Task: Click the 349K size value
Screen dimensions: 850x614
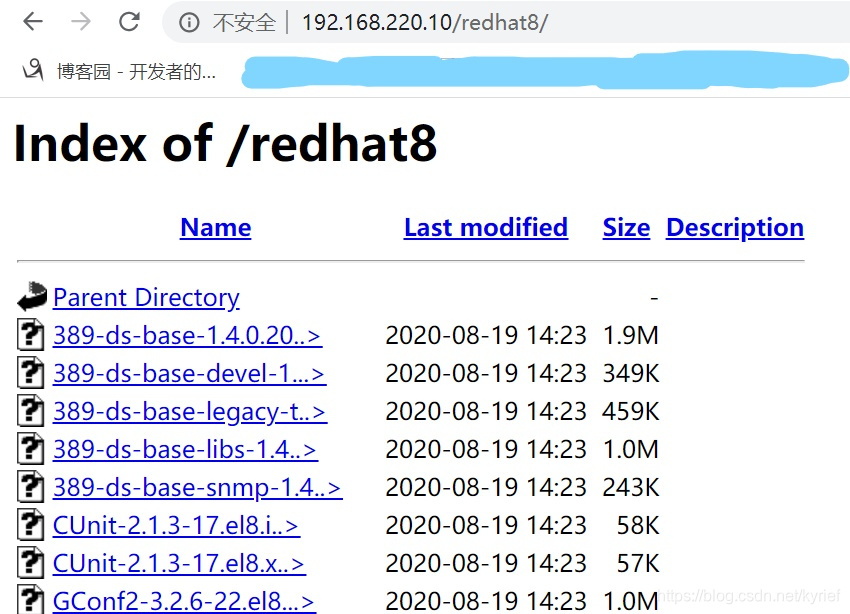Action: (631, 373)
